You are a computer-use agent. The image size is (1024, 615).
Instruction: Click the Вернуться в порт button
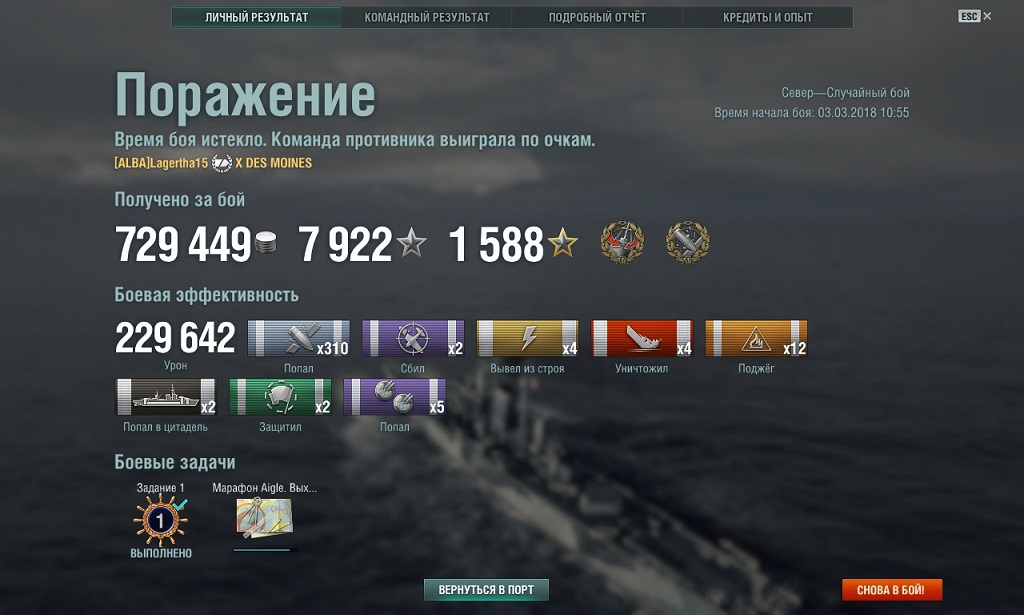click(x=486, y=590)
